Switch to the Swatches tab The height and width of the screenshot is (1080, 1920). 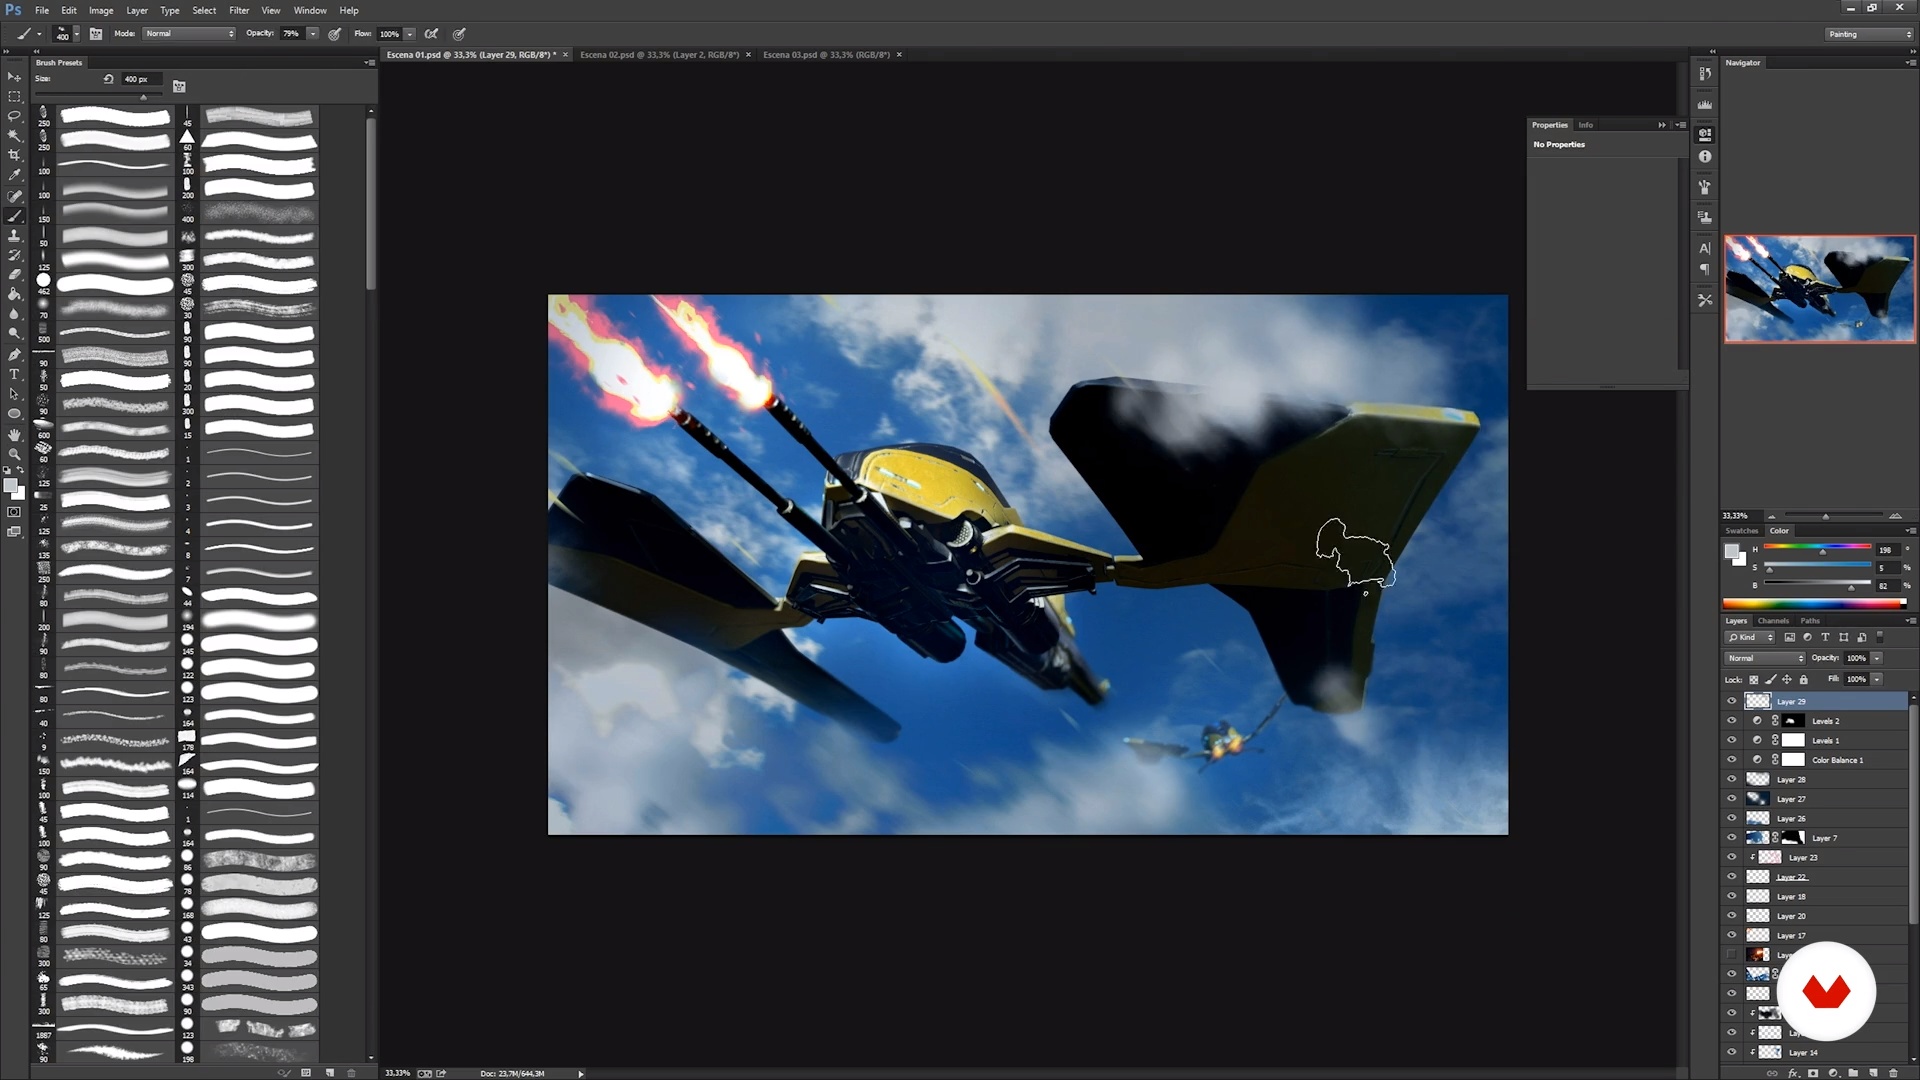click(1742, 531)
